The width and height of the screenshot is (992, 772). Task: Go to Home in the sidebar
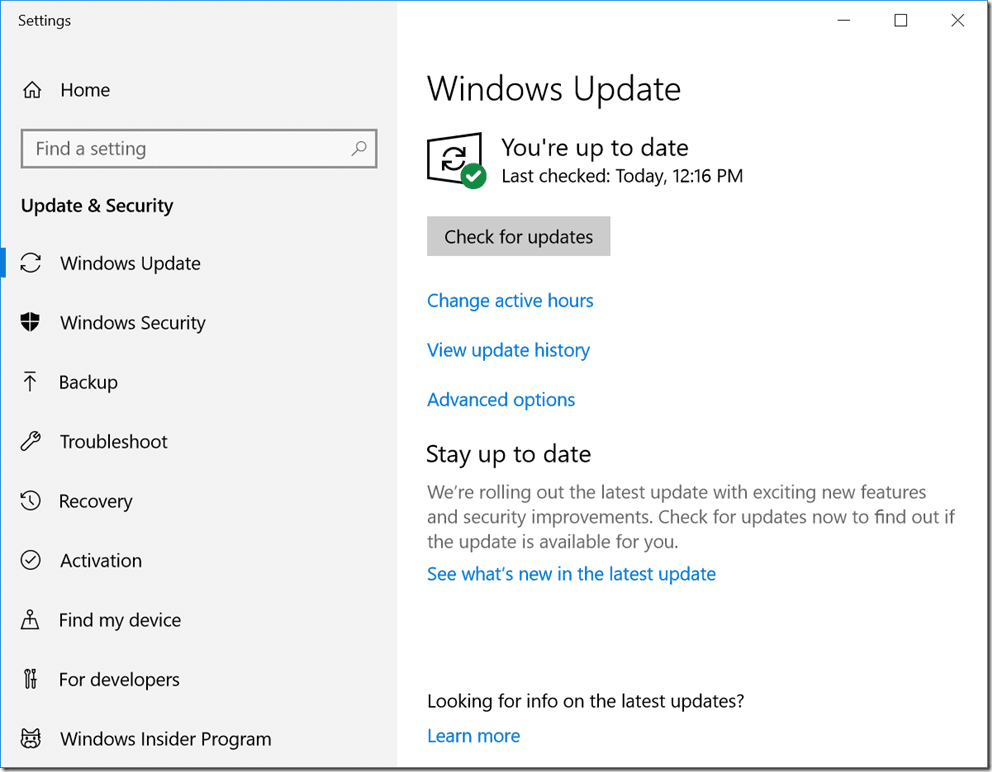coord(85,90)
